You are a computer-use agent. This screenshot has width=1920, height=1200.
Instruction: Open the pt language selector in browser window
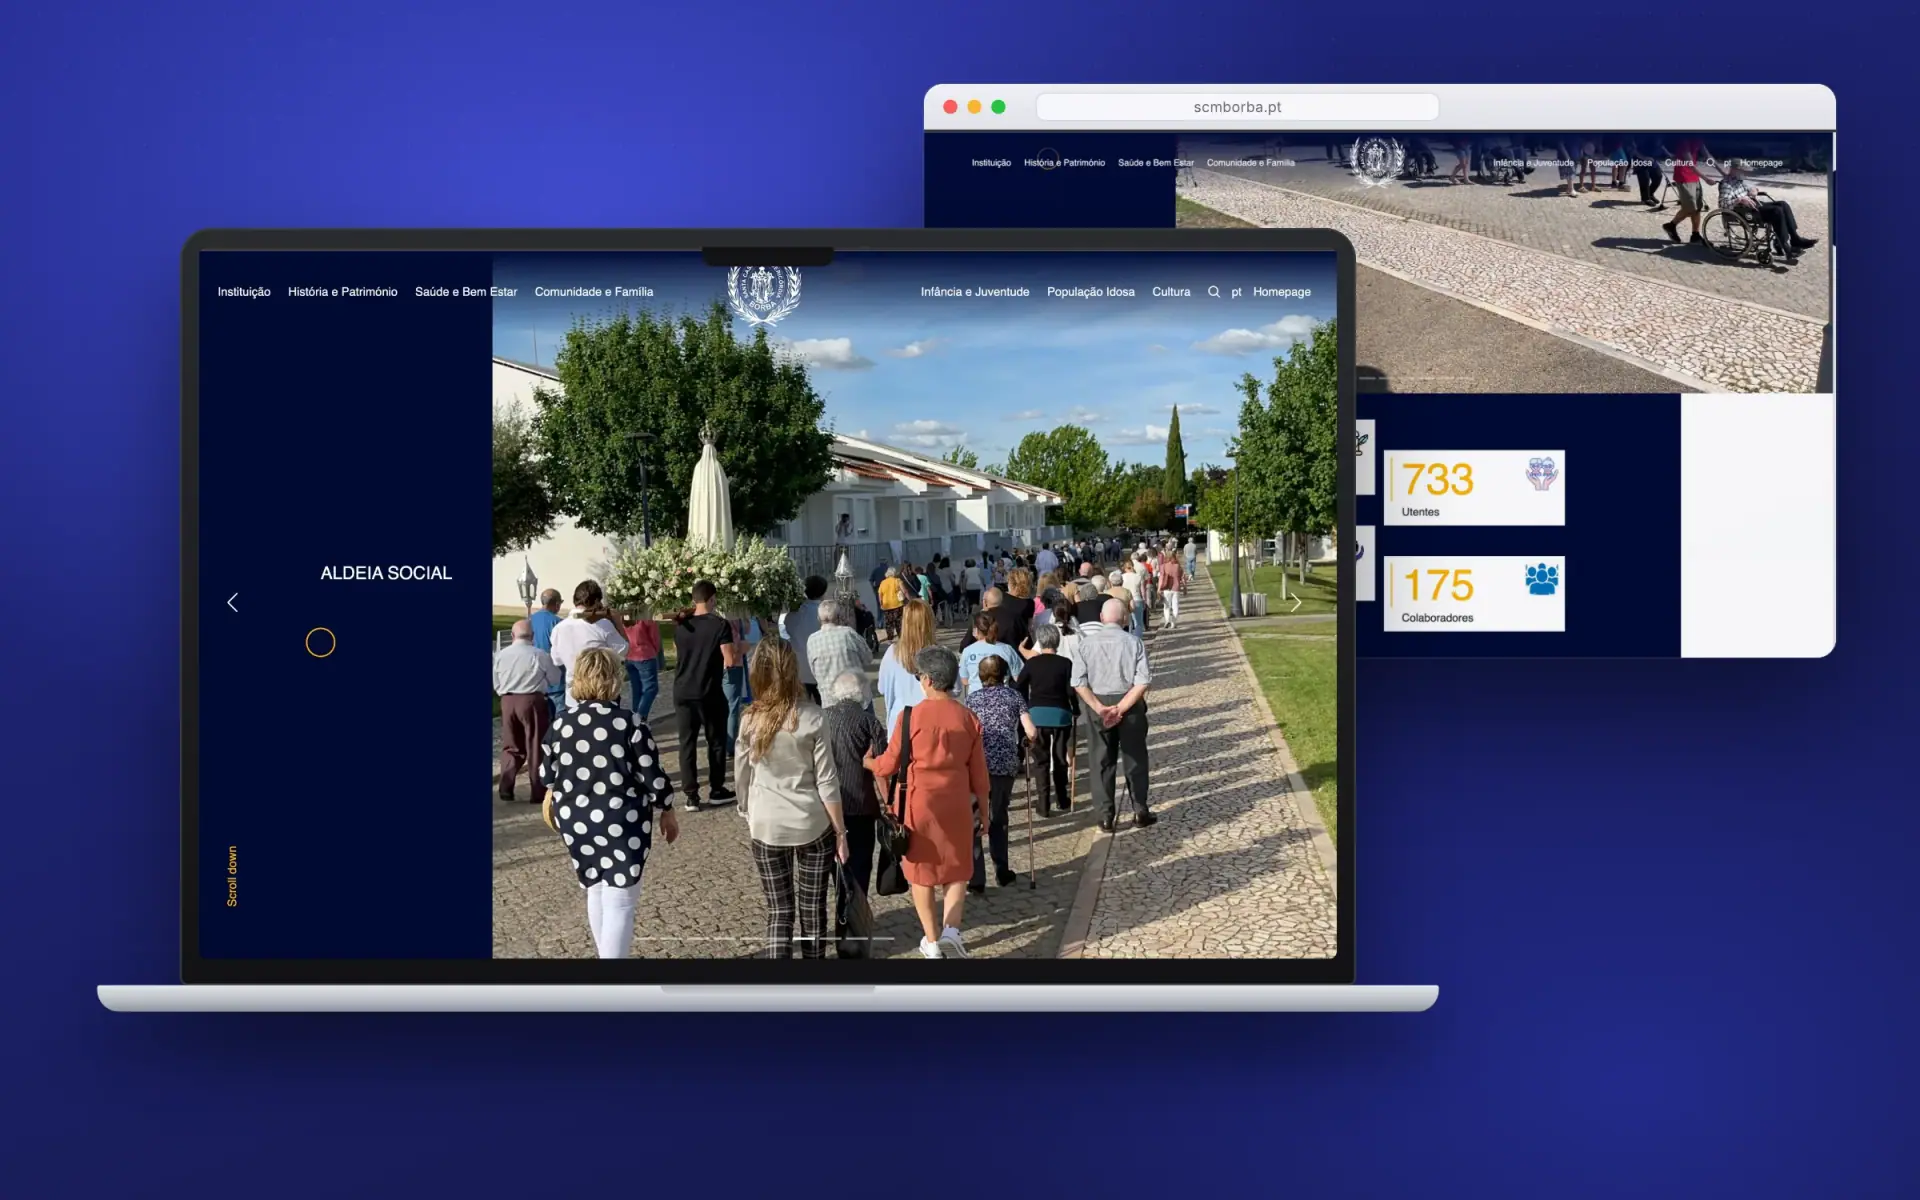(x=1727, y=163)
